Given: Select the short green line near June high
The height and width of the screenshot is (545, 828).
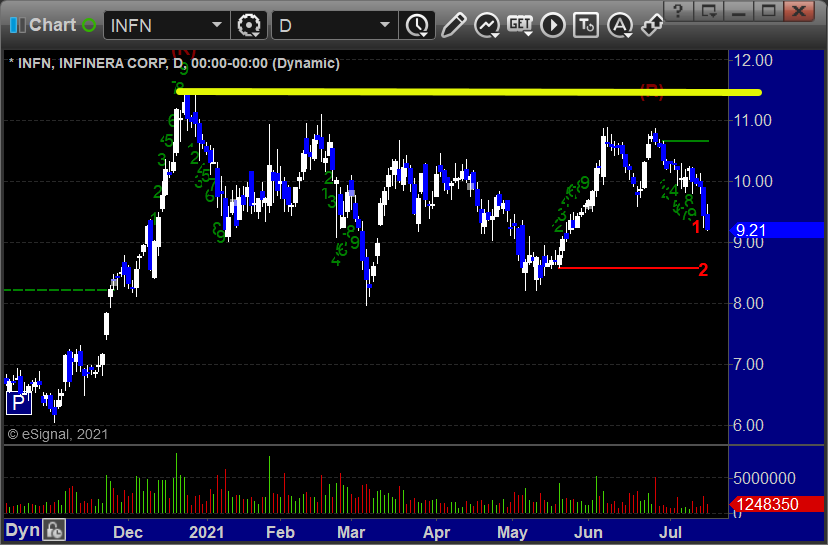Looking at the screenshot, I should (x=685, y=141).
